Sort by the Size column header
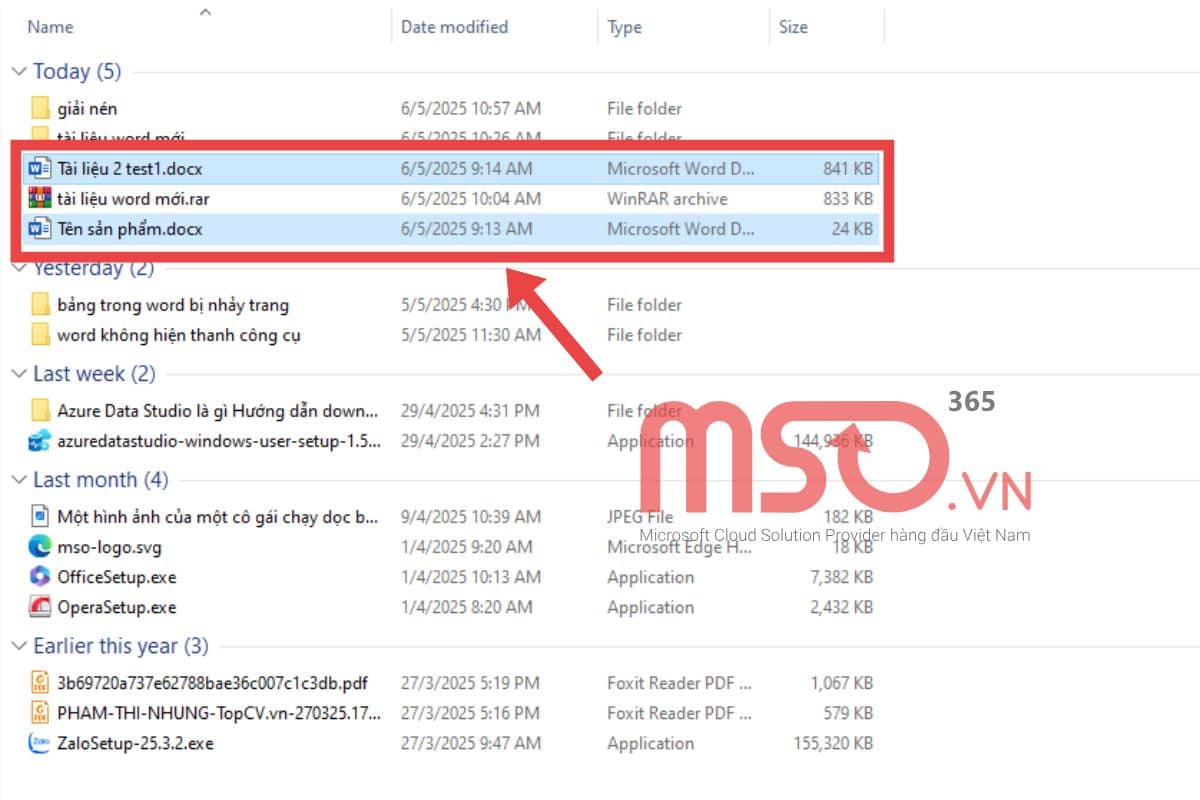Screen dimensions: 1200x800 (x=793, y=27)
